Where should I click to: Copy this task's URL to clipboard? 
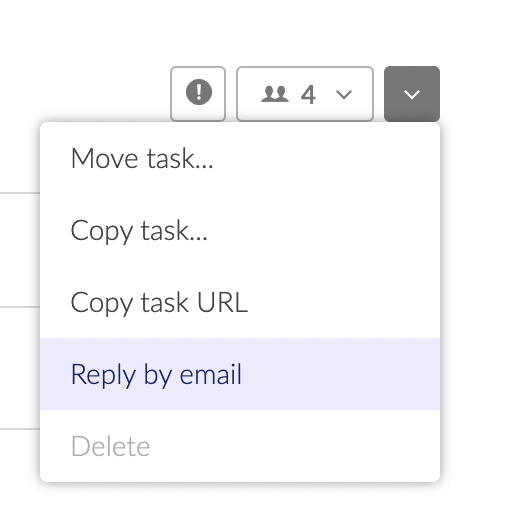pyautogui.click(x=240, y=302)
